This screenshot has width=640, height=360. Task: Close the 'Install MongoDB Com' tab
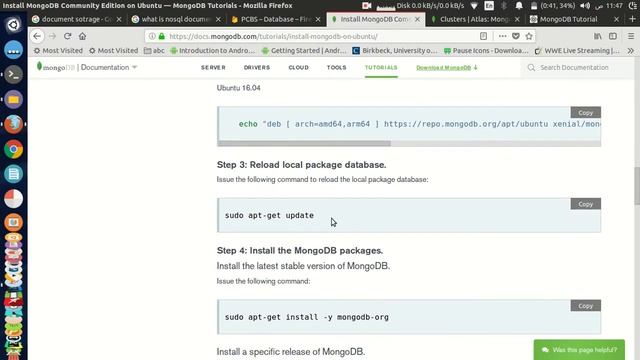click(417, 19)
